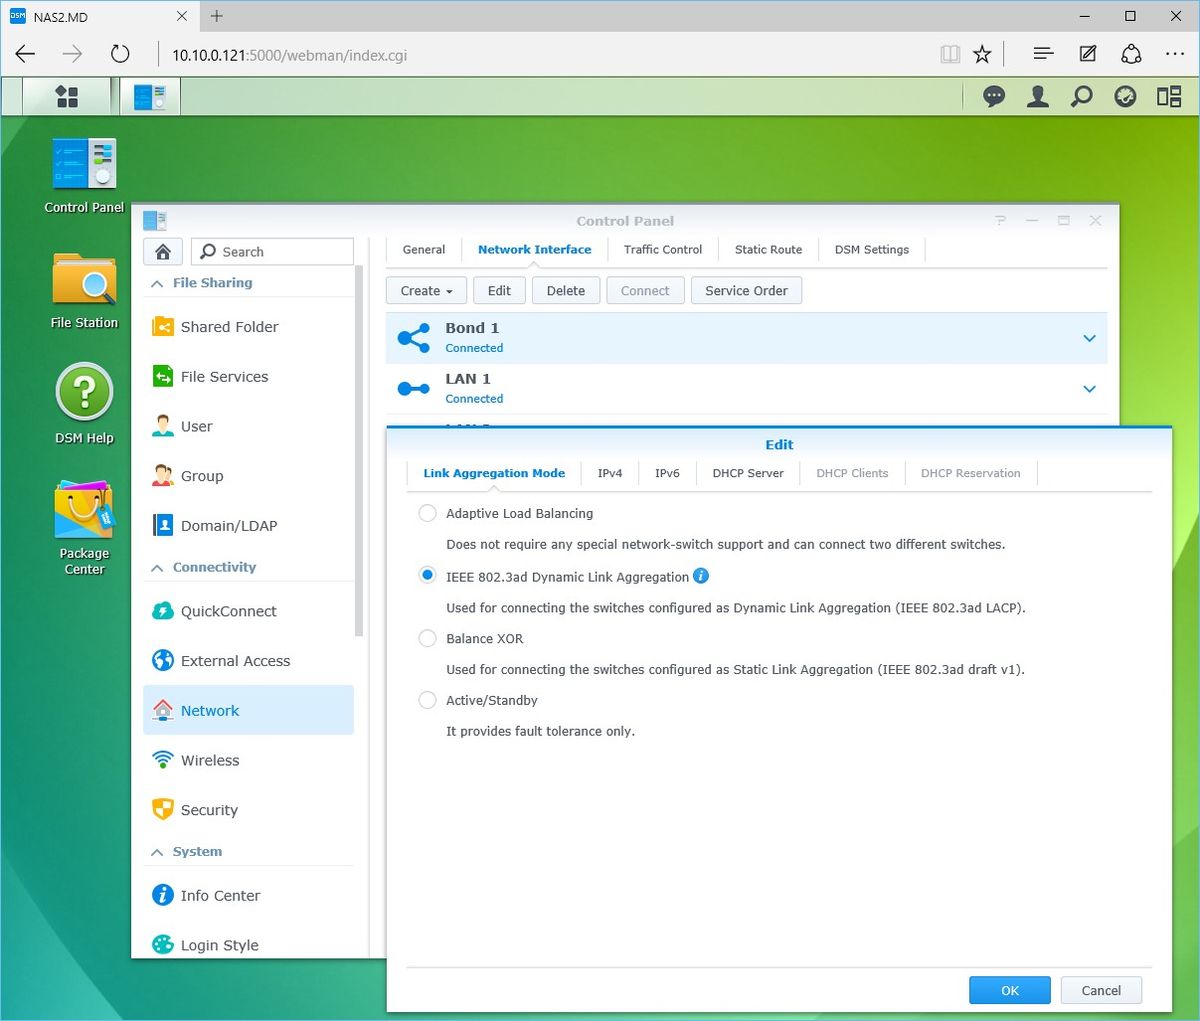Open the IPv6 tab in Edit
This screenshot has width=1200, height=1021.
point(667,473)
